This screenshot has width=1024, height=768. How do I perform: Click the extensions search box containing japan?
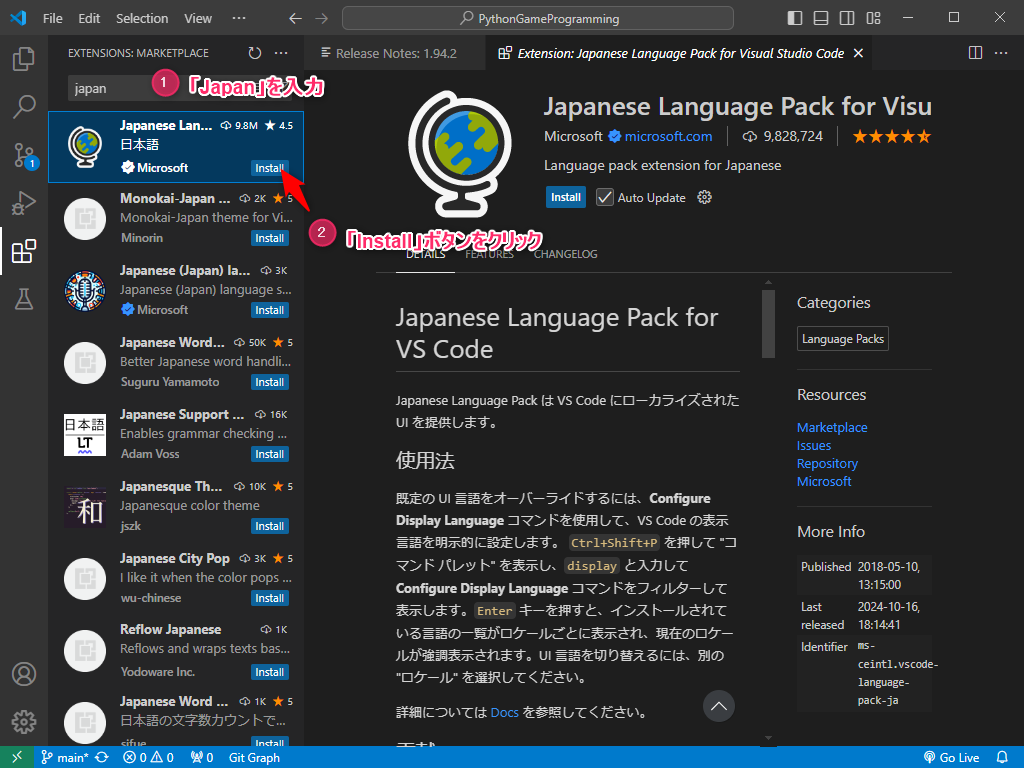(x=110, y=88)
